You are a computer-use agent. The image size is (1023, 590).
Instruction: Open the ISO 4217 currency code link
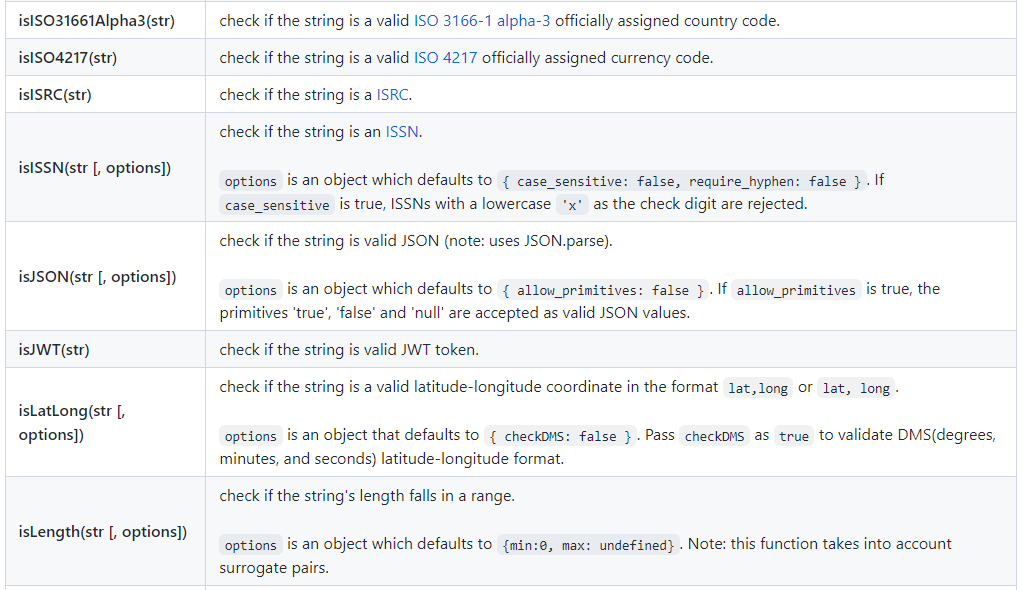tap(445, 58)
